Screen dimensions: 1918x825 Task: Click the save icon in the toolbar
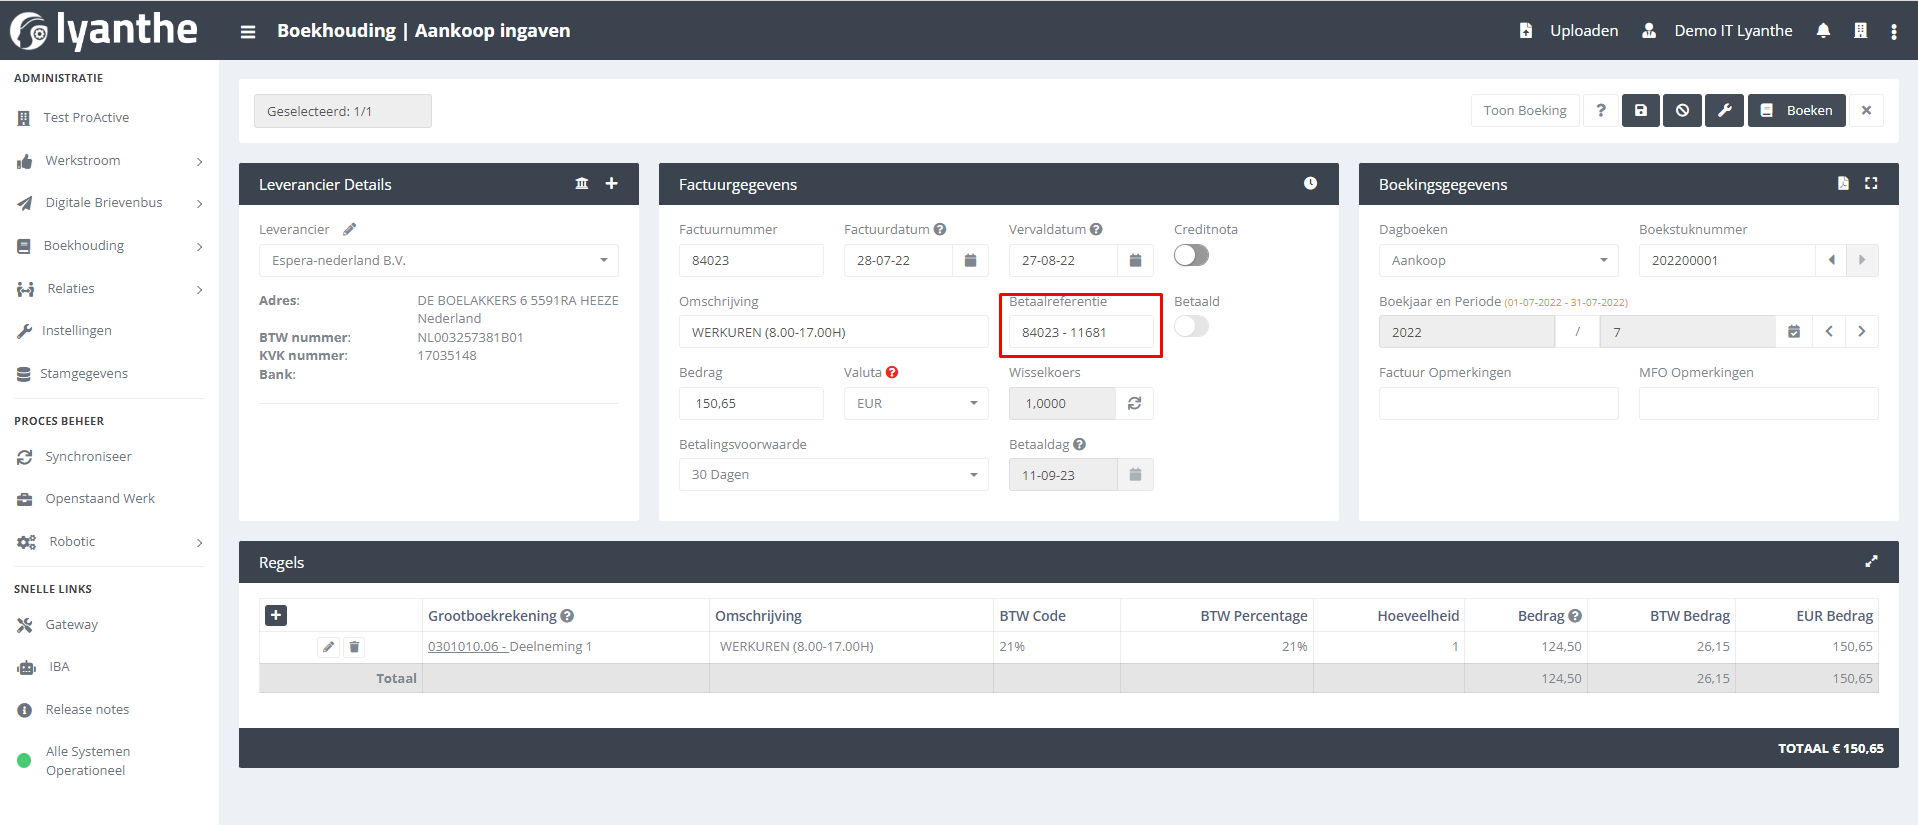coord(1640,111)
